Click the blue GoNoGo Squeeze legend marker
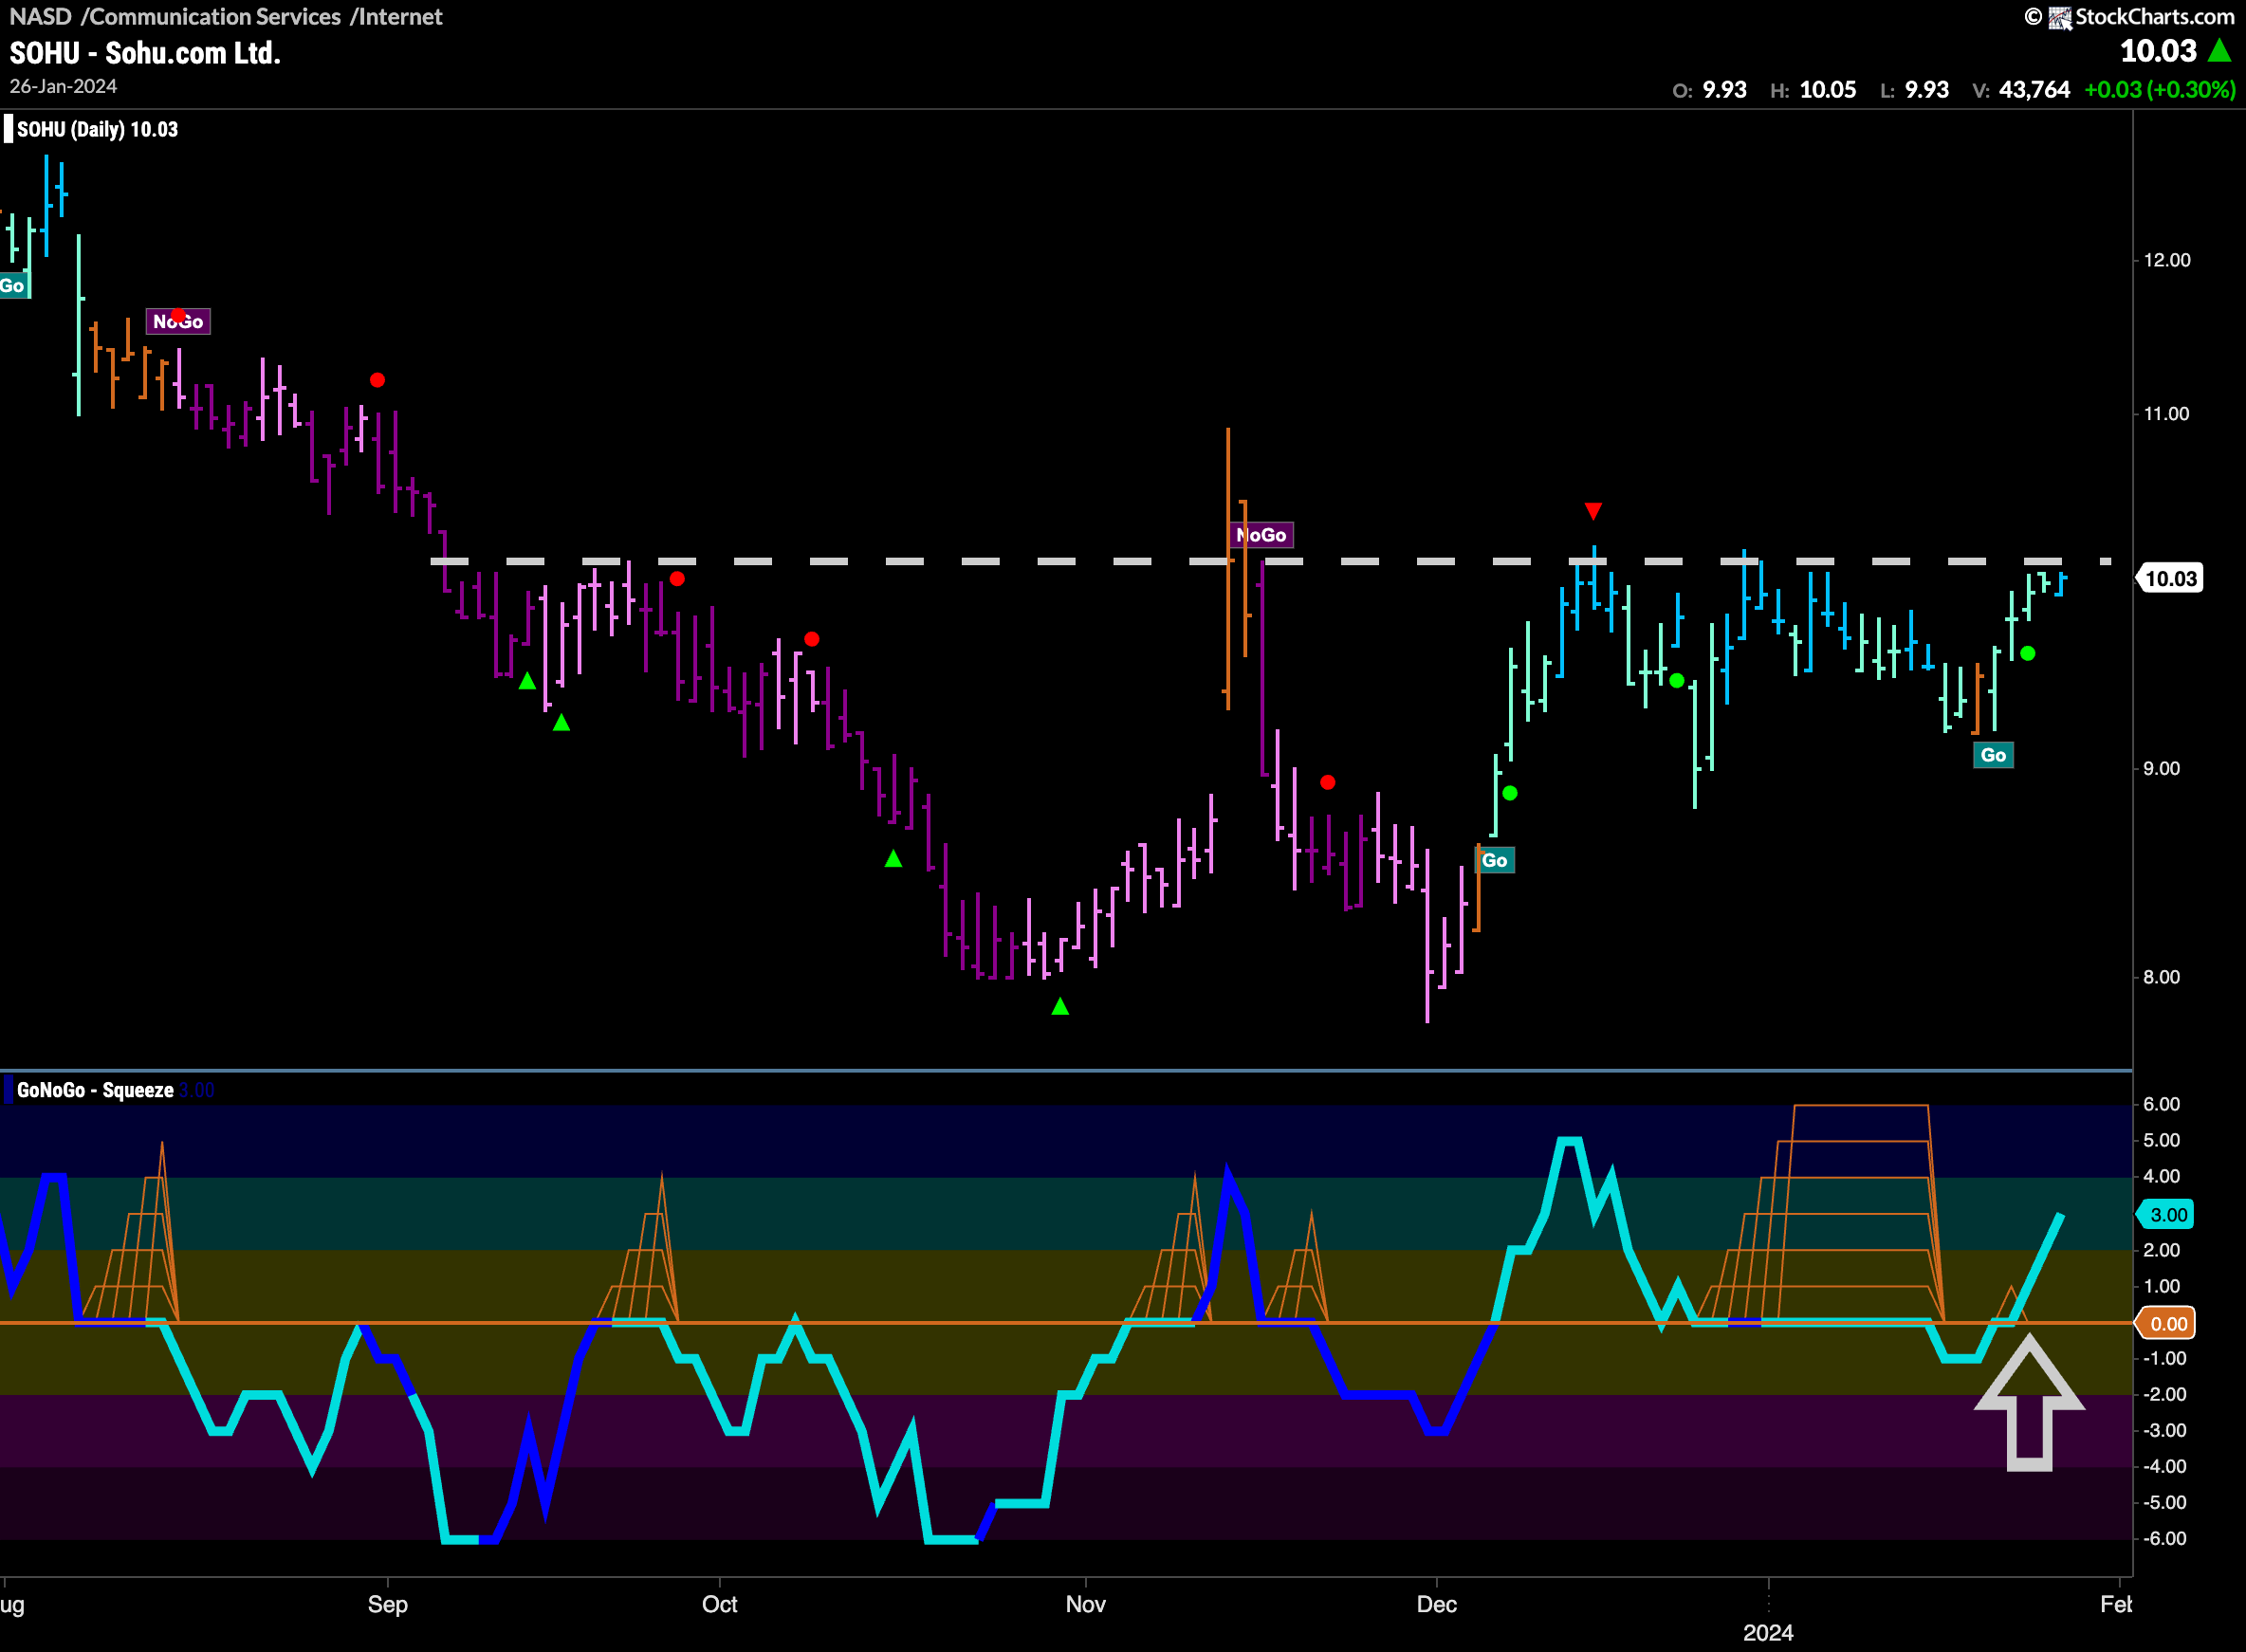 (x=8, y=1089)
